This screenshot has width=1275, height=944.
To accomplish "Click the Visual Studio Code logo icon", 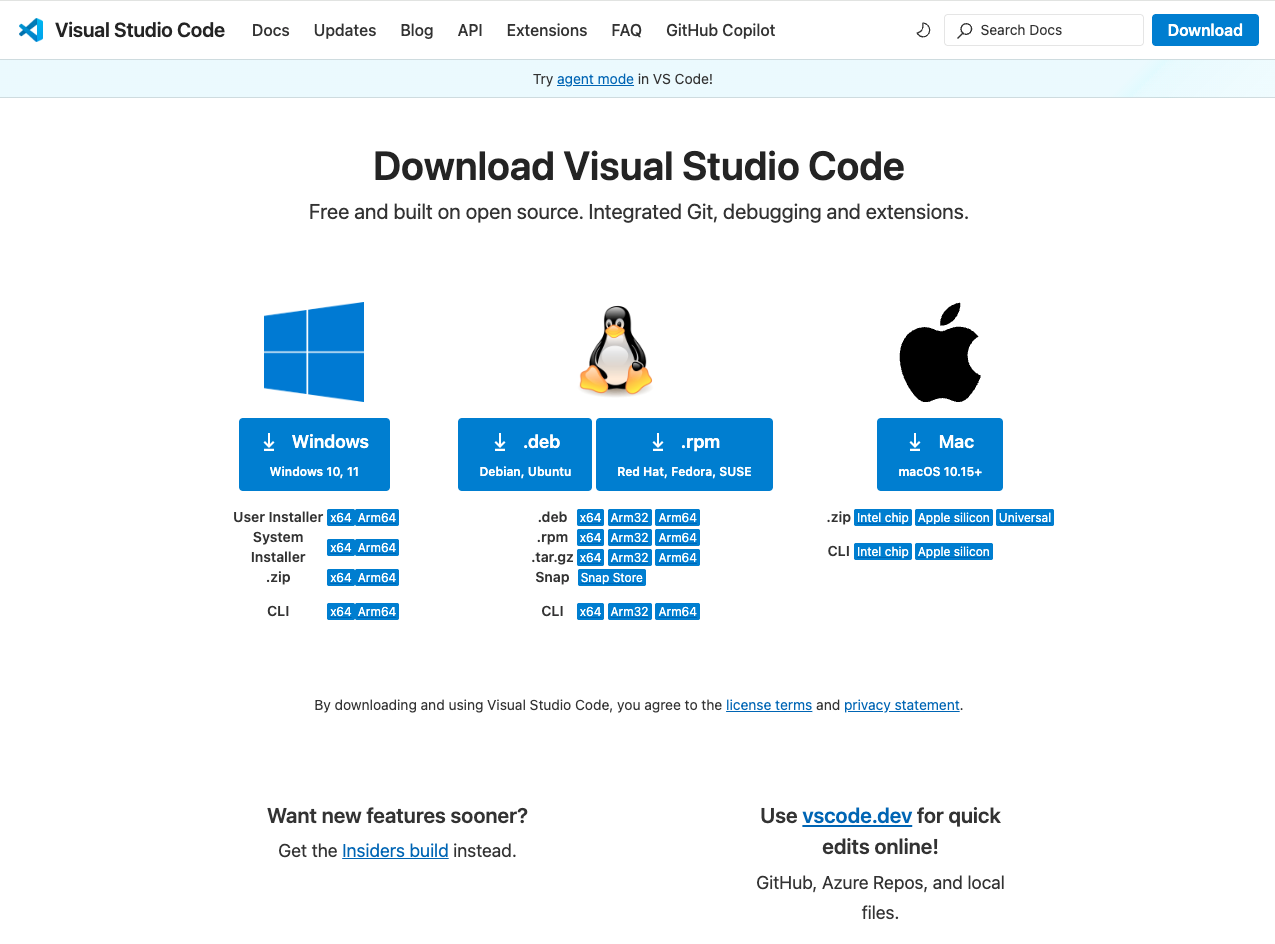I will [x=31, y=30].
